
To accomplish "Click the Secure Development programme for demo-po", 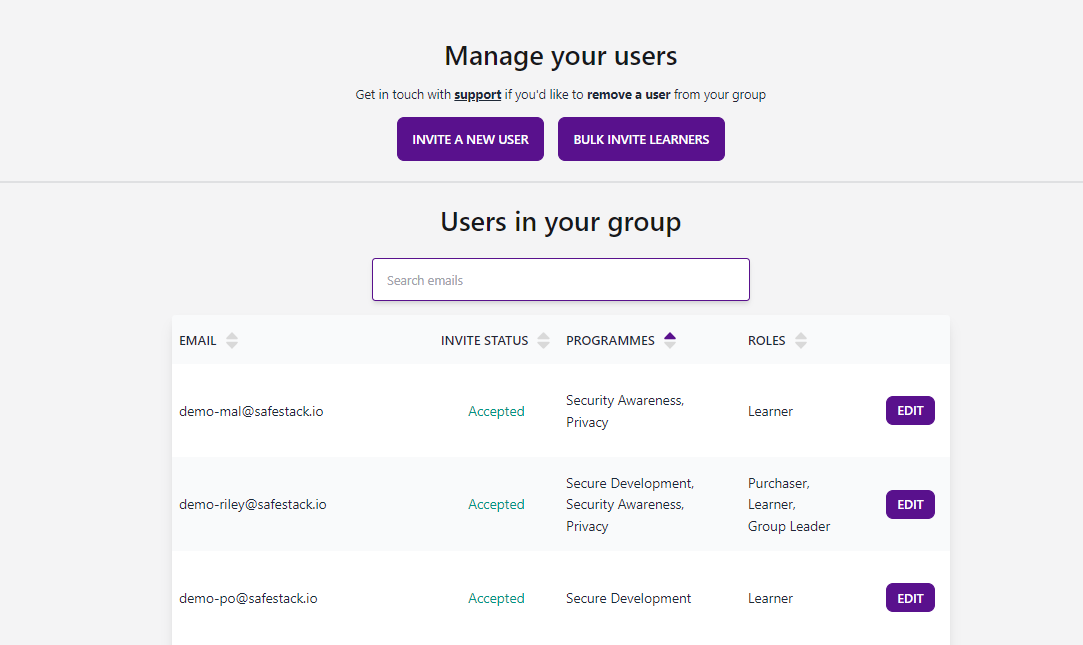I will click(628, 599).
